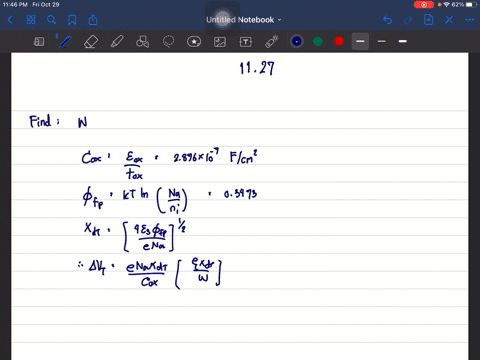The image size is (480, 360).
Task: Tap the handwritten F/cm² unit
Action: click(243, 157)
